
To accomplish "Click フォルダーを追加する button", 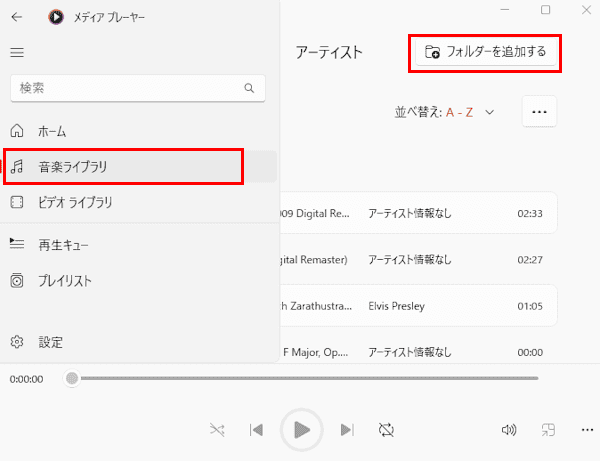I will pyautogui.click(x=485, y=52).
